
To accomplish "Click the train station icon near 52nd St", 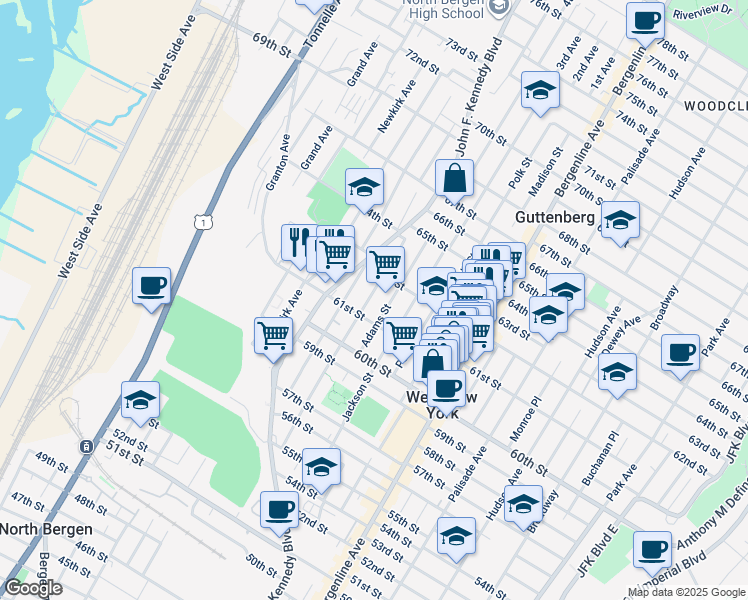I will click(87, 445).
